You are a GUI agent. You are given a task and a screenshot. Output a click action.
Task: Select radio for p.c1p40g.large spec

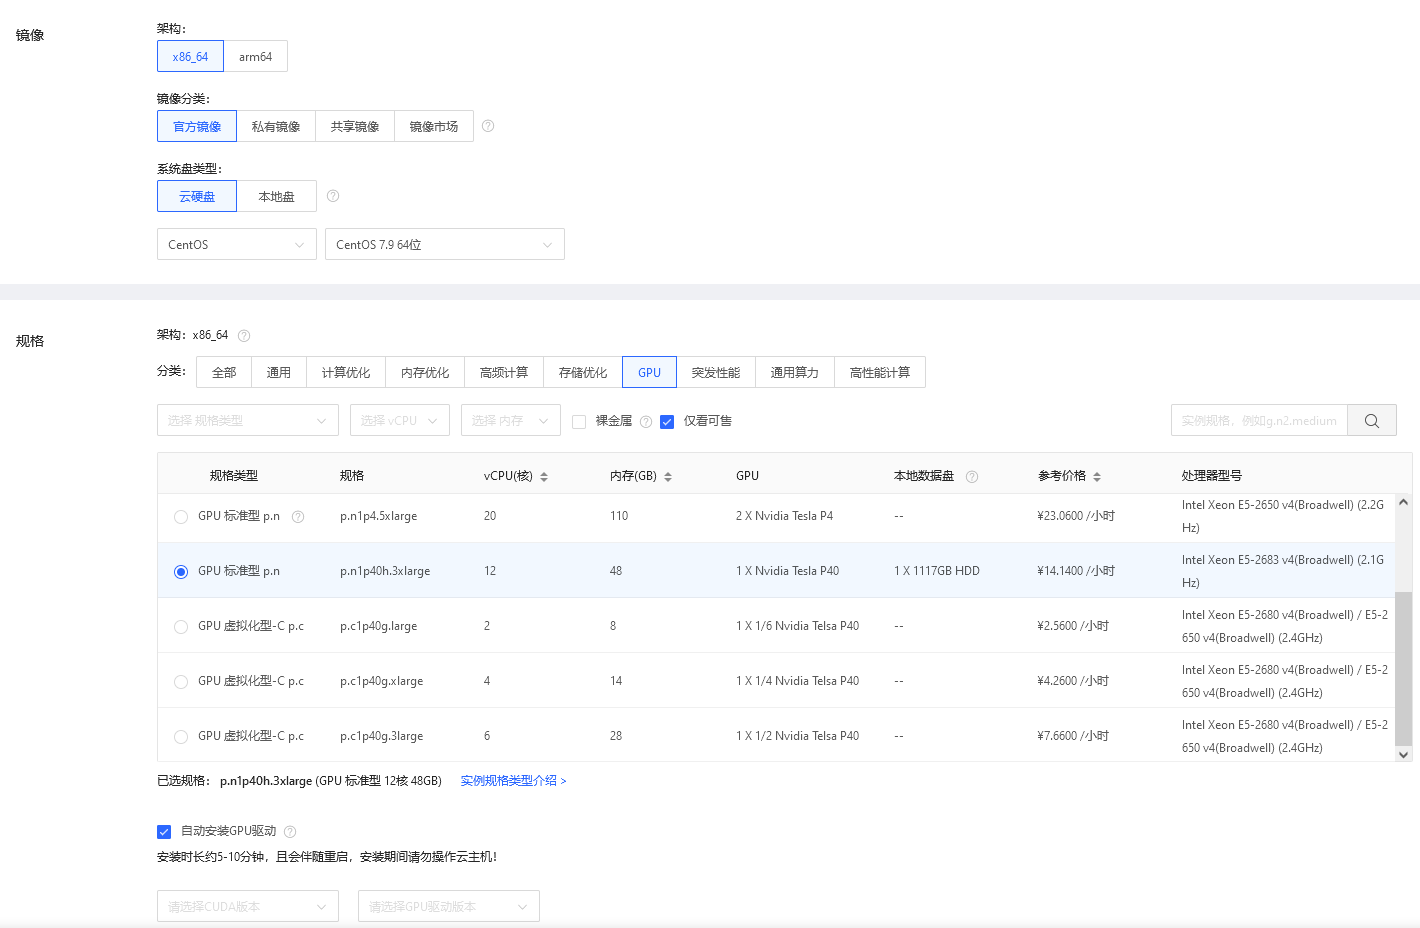(x=181, y=627)
